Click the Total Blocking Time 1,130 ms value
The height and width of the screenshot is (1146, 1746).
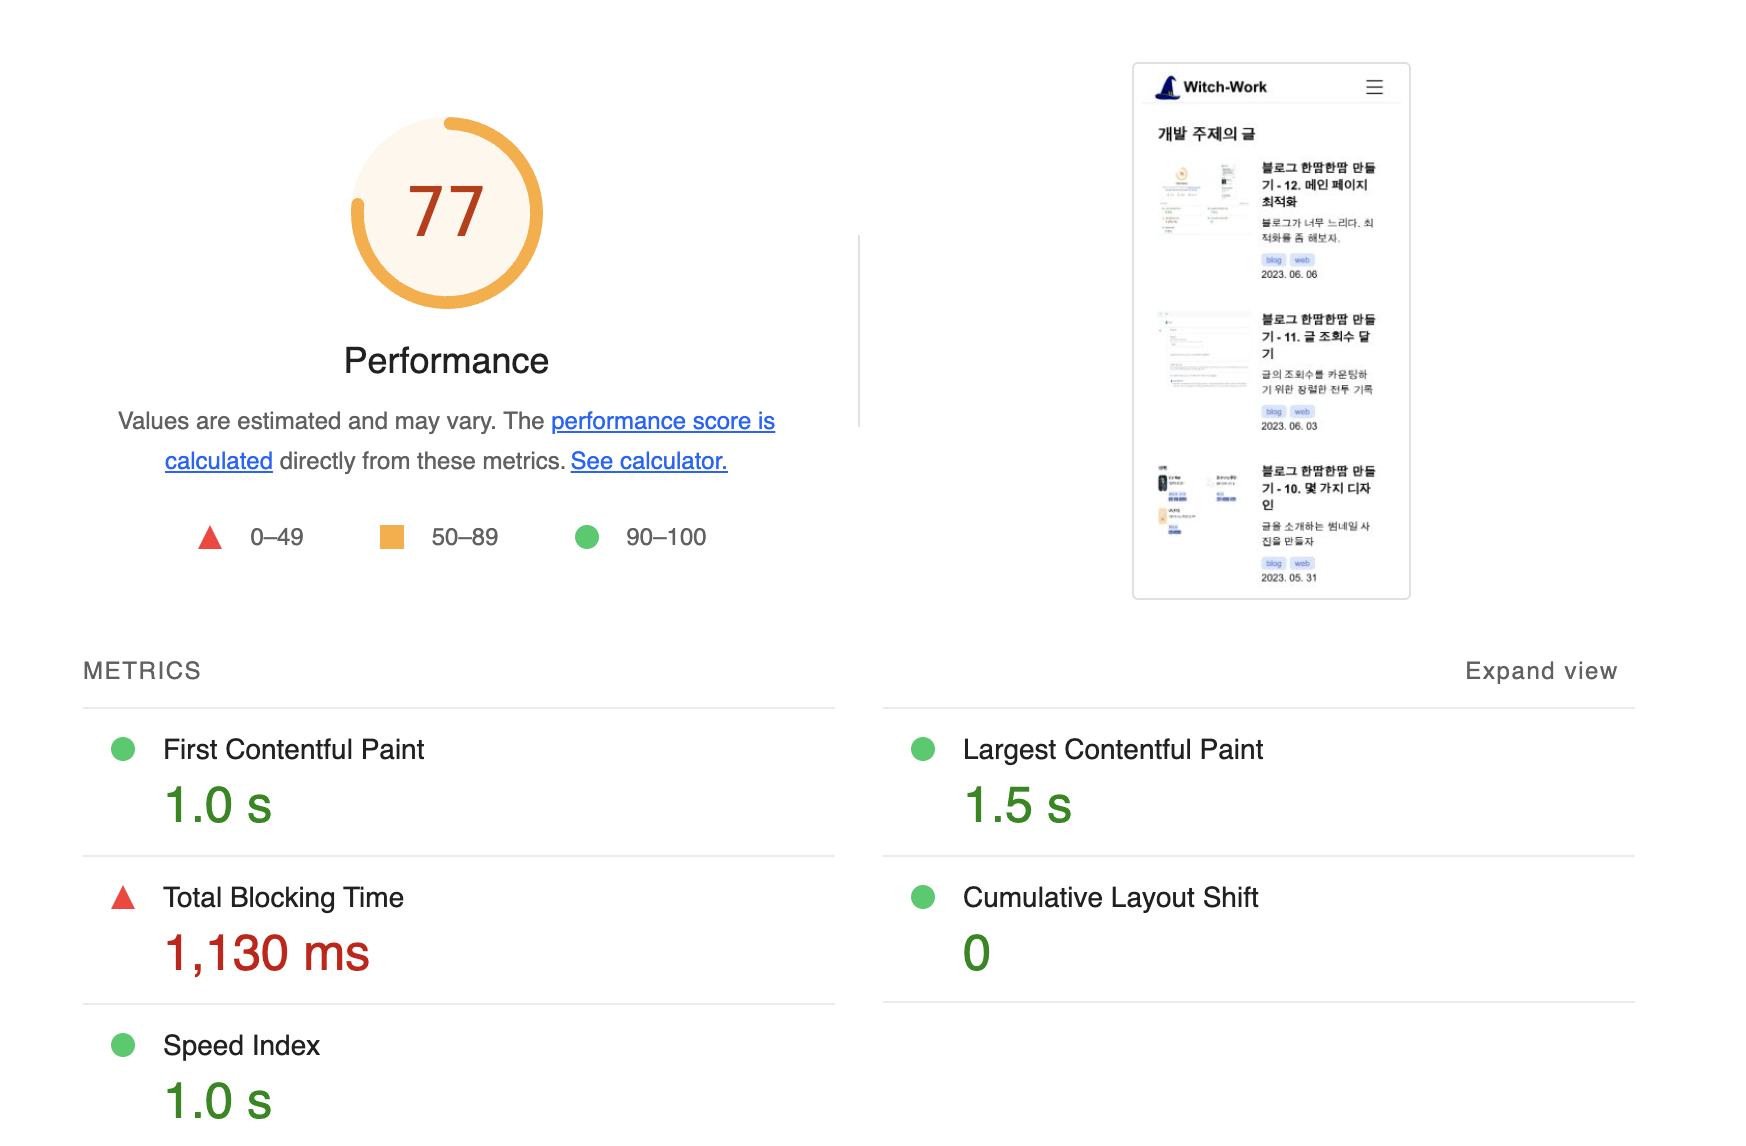(267, 953)
